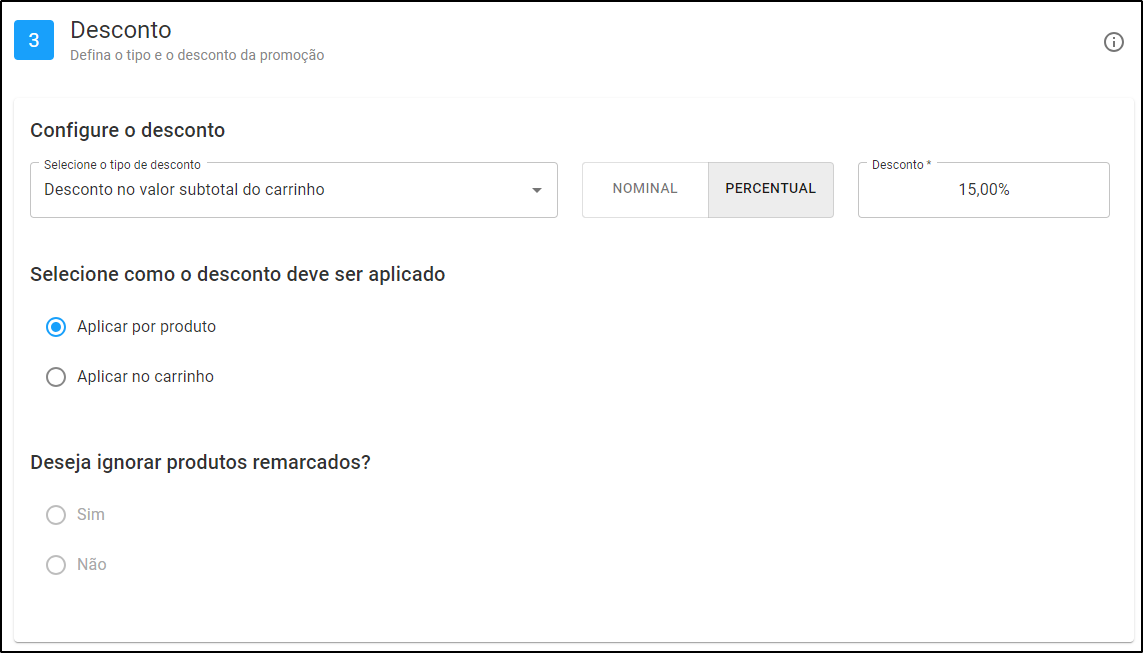
Task: Open the info icon beside Desconto header
Action: 1113,42
